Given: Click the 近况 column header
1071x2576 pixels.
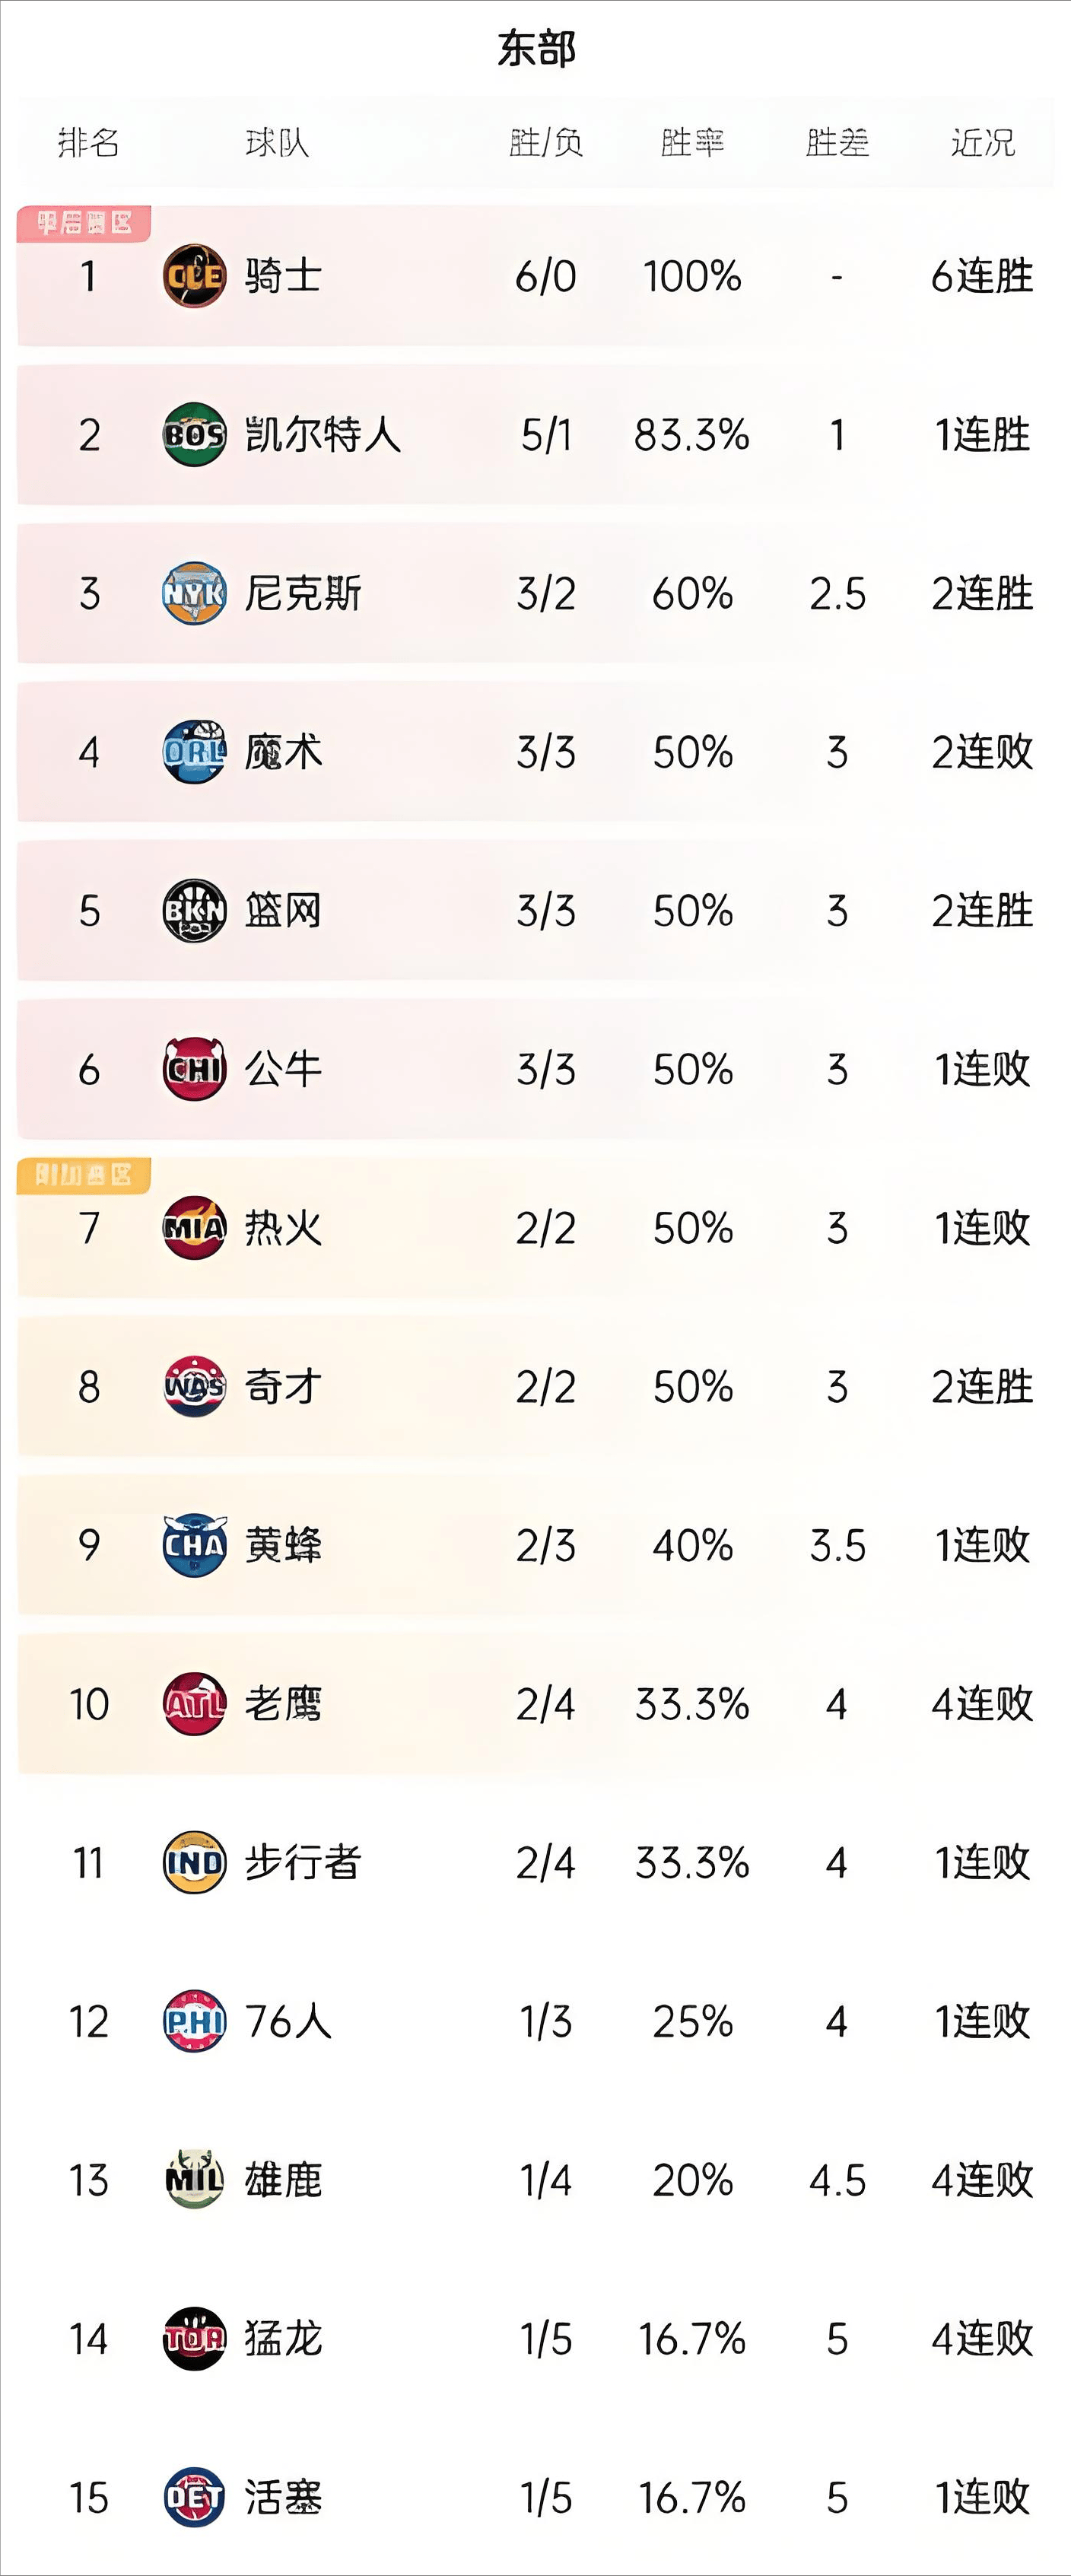Looking at the screenshot, I should 982,143.
